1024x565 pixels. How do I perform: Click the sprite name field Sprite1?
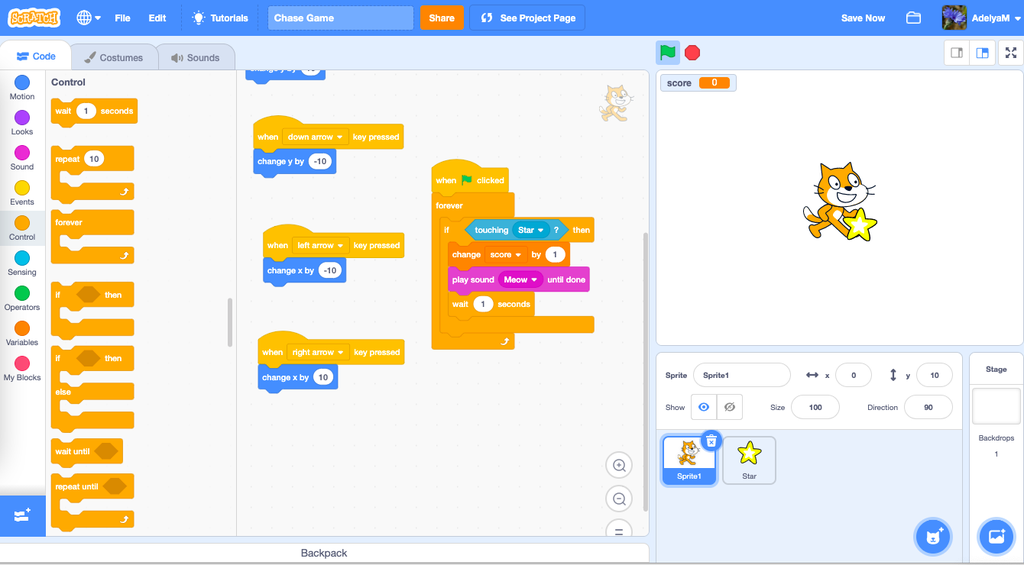(741, 375)
